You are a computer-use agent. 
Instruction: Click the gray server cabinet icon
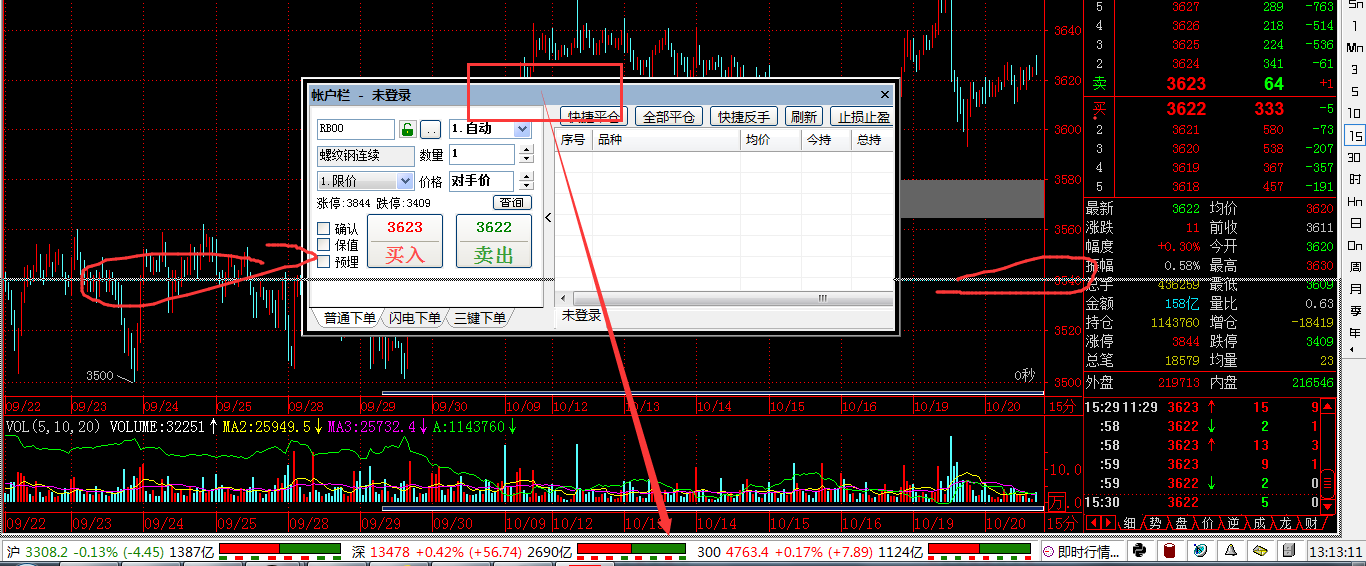[1291, 551]
